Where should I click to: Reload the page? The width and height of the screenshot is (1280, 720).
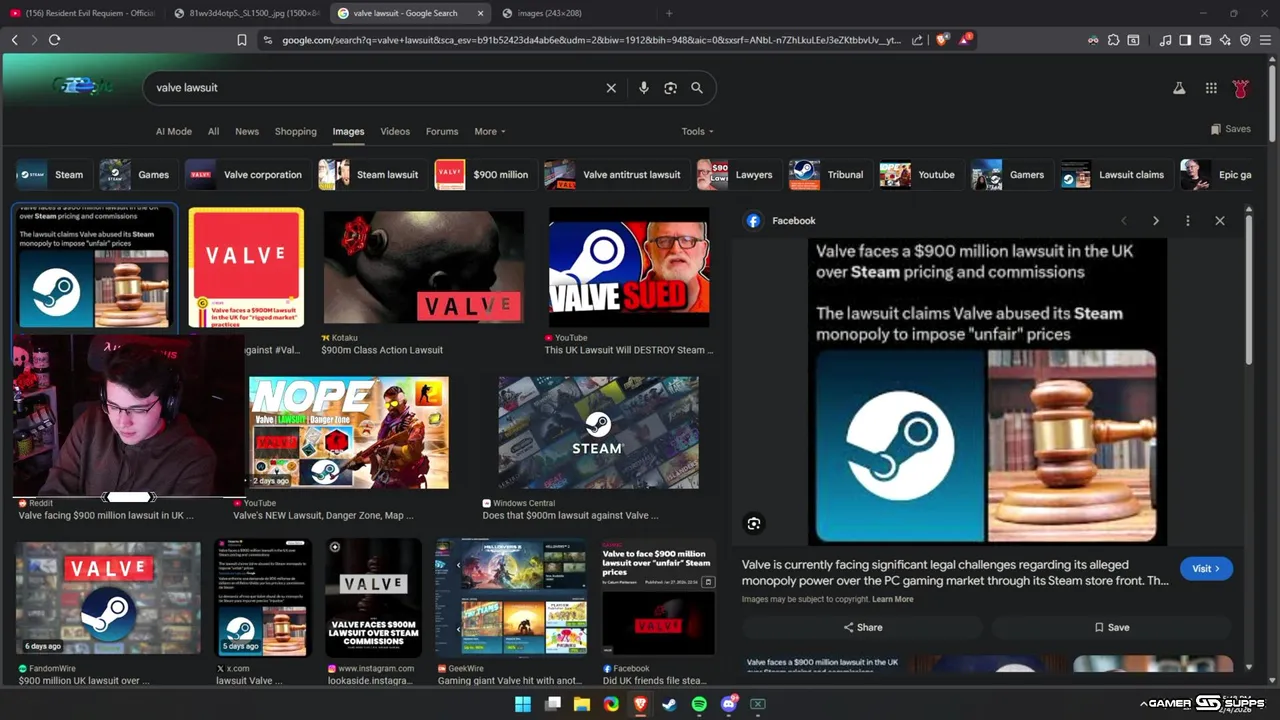[x=54, y=40]
